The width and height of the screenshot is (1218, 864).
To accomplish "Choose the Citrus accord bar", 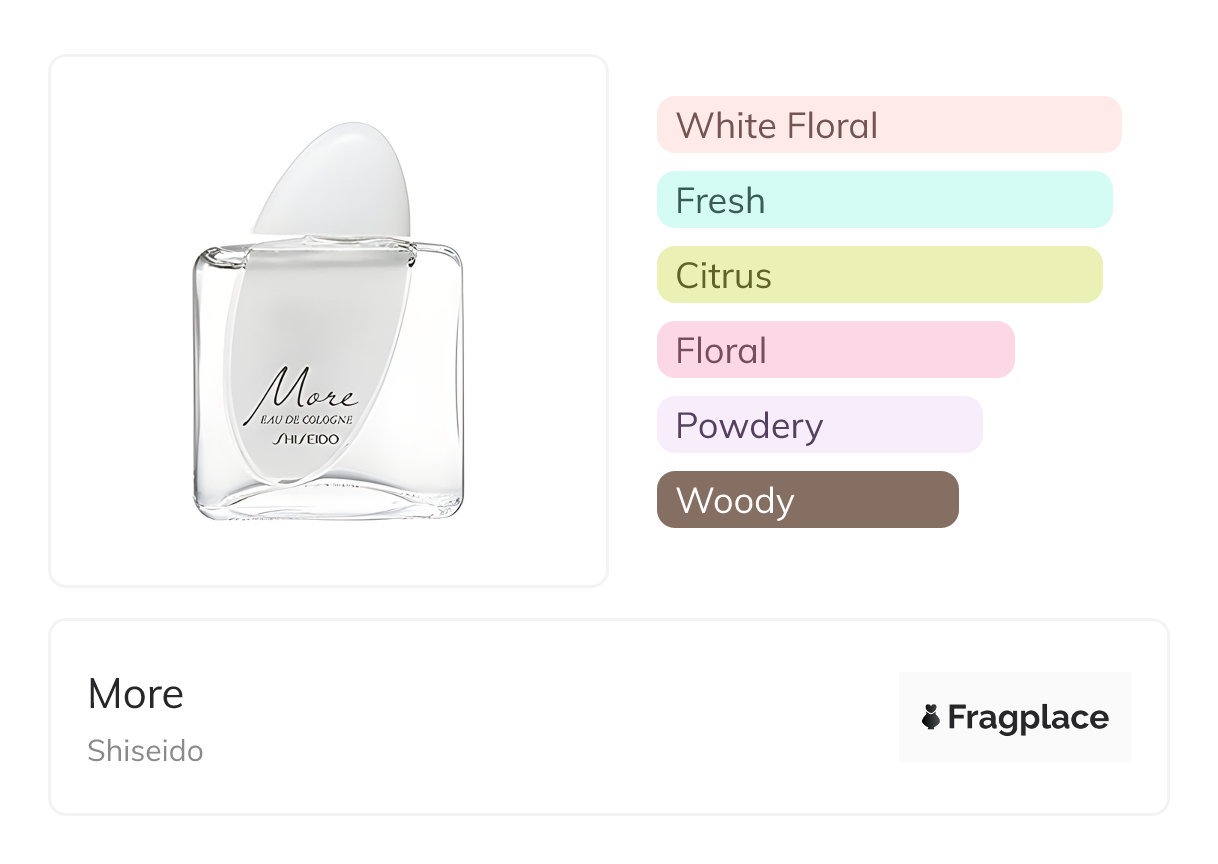I will pyautogui.click(x=880, y=275).
